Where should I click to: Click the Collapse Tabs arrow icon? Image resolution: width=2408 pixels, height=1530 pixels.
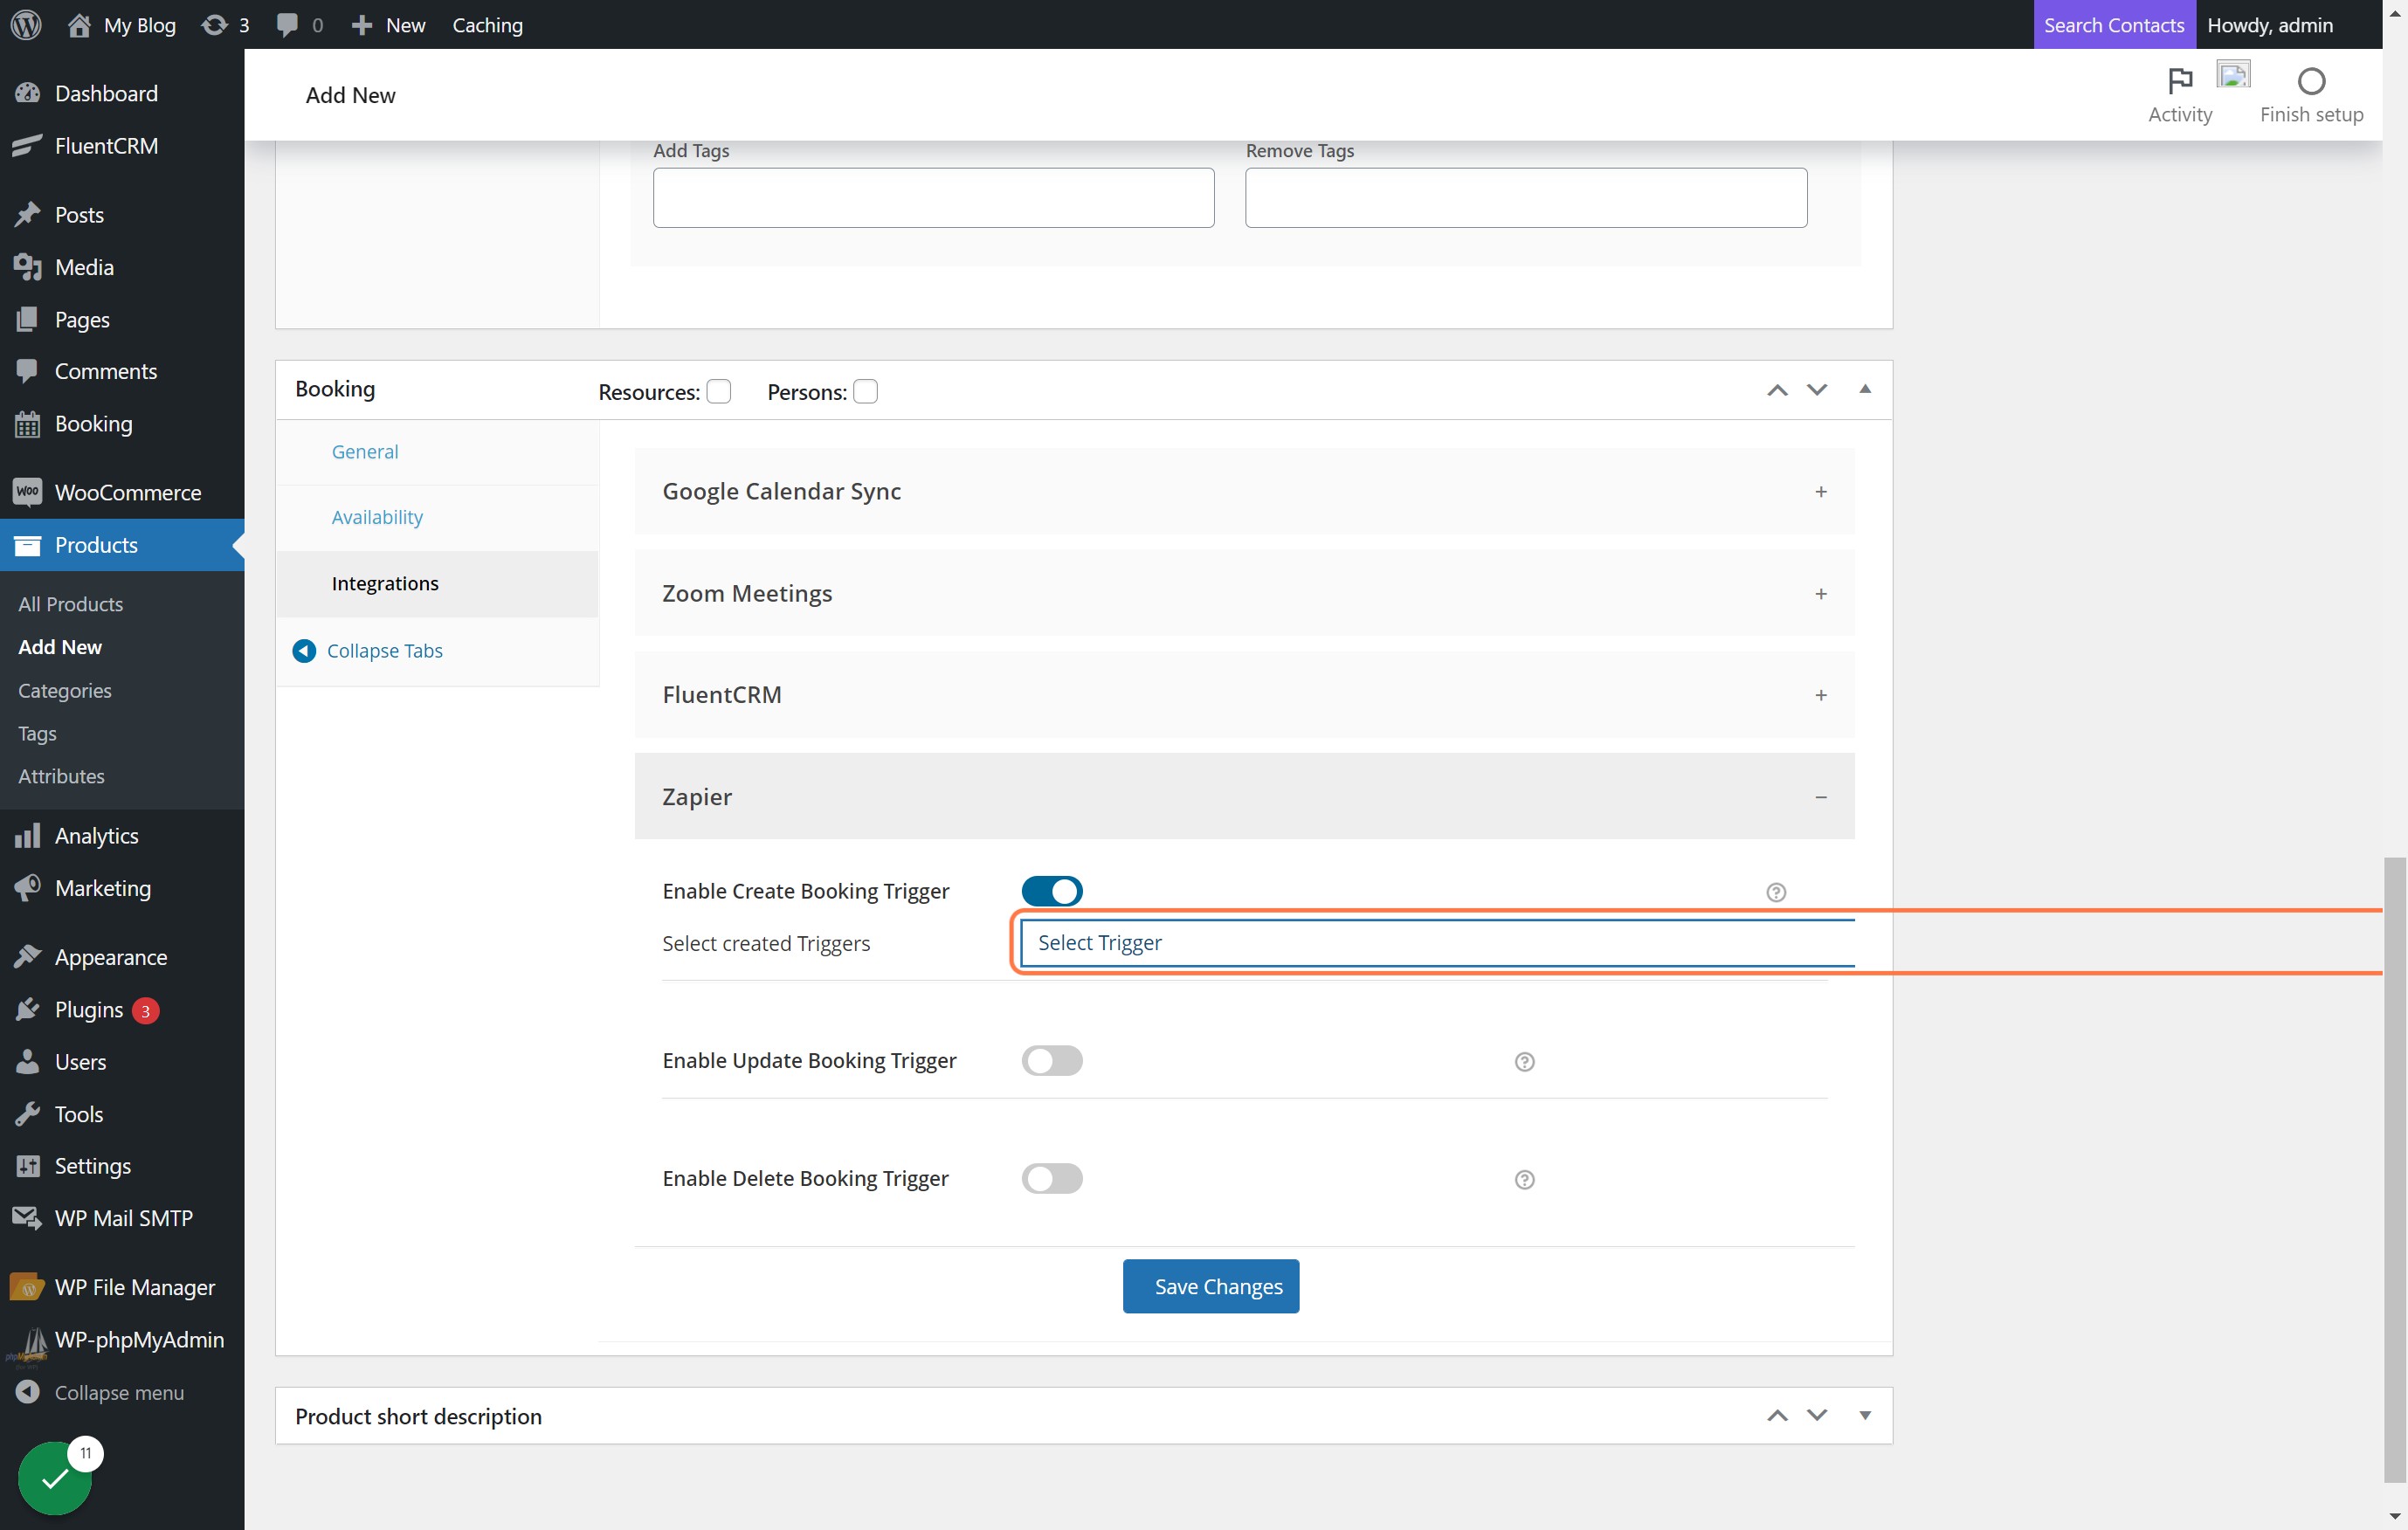pyautogui.click(x=304, y=651)
